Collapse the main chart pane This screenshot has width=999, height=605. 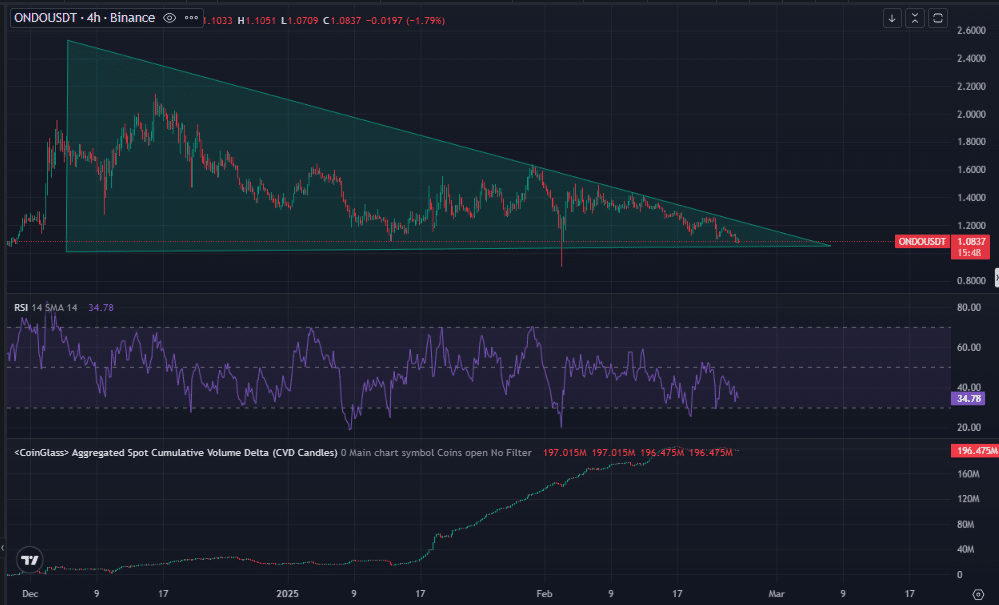coord(915,18)
